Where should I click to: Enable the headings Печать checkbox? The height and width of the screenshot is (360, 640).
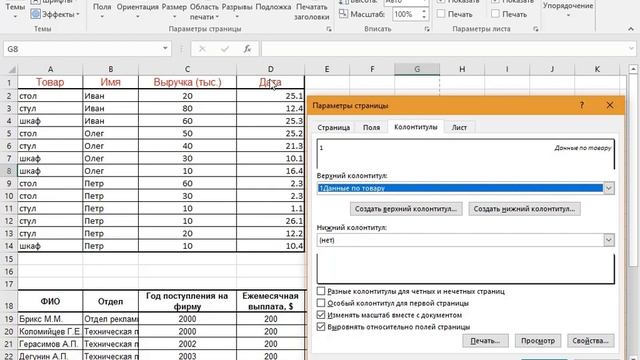point(495,14)
